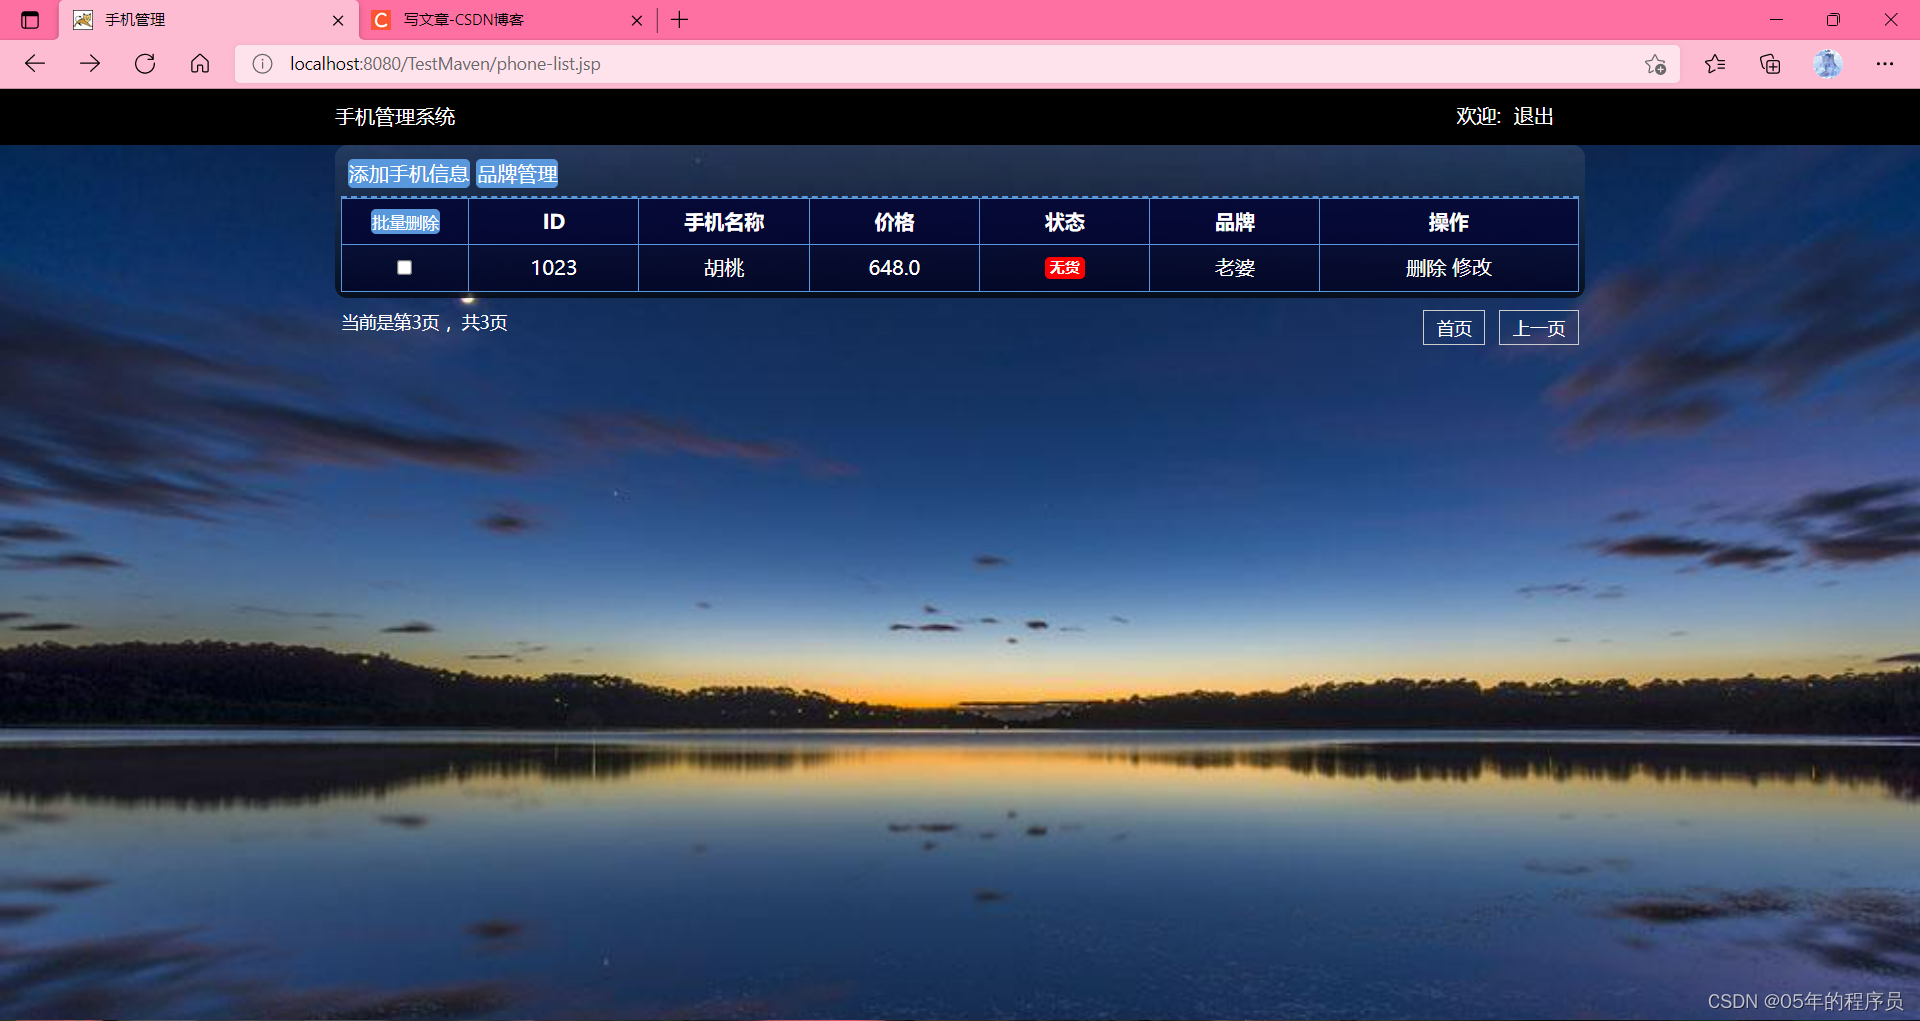
Task: Add the current page to favorites
Action: point(1655,63)
